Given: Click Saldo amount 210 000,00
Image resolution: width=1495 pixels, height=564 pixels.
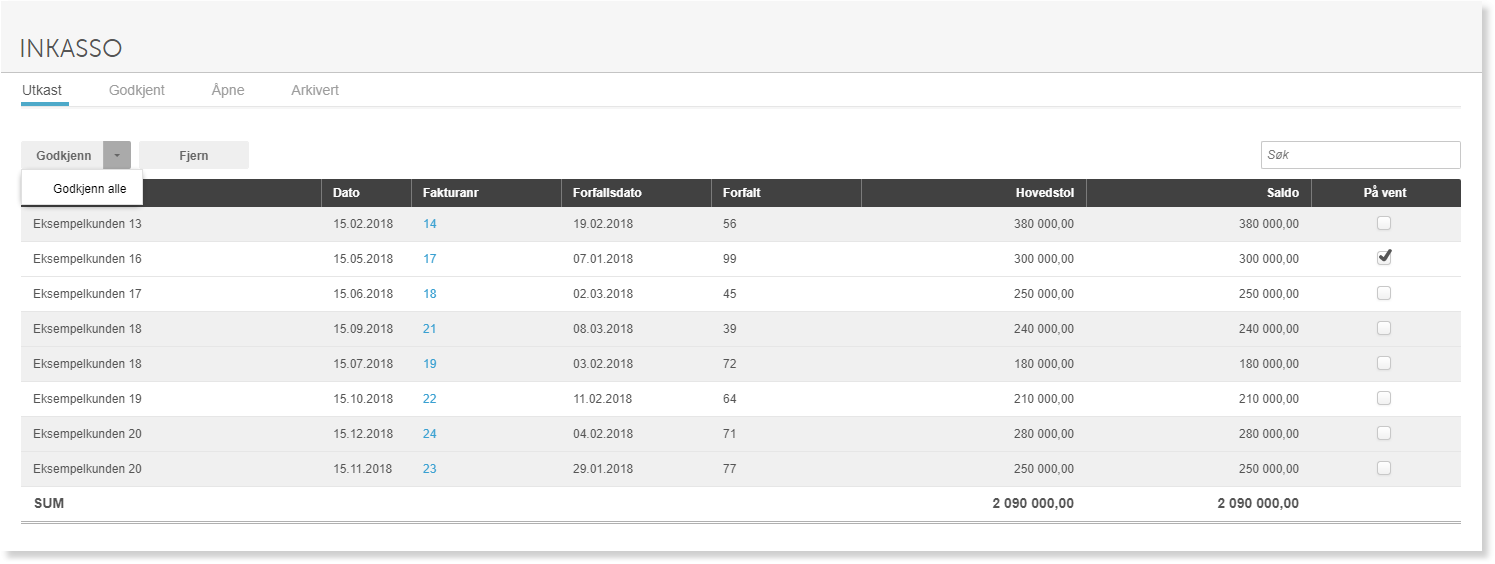Looking at the screenshot, I should [x=1269, y=399].
